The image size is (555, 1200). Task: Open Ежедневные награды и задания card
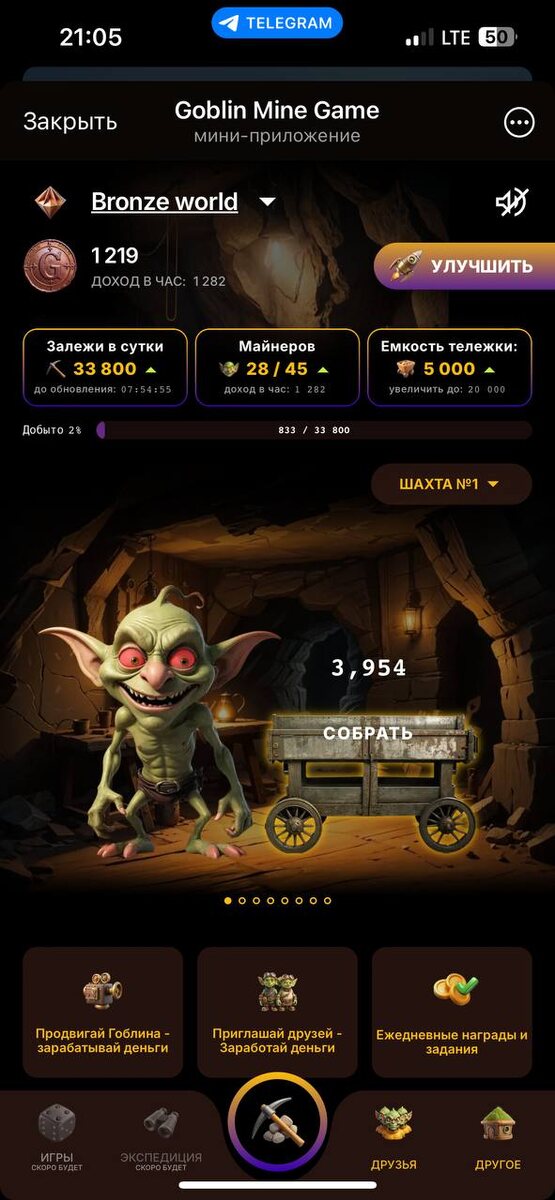coord(452,1012)
